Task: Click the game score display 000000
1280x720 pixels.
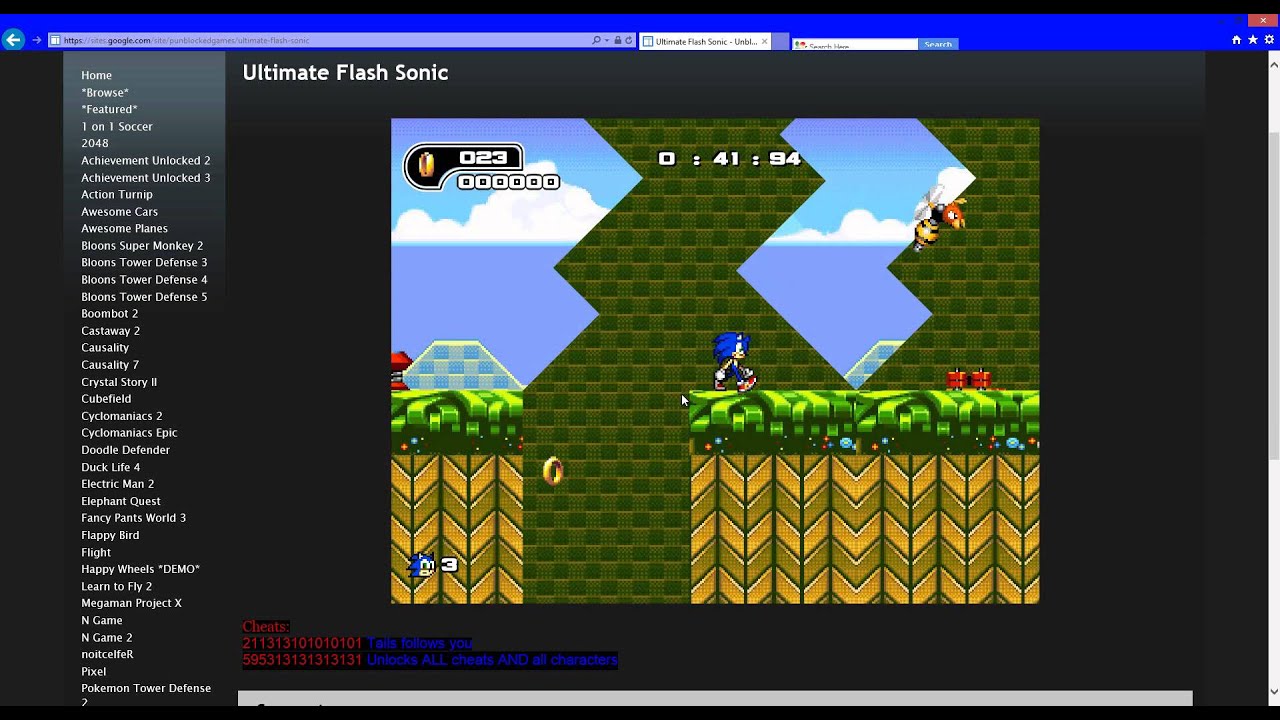Action: (508, 182)
